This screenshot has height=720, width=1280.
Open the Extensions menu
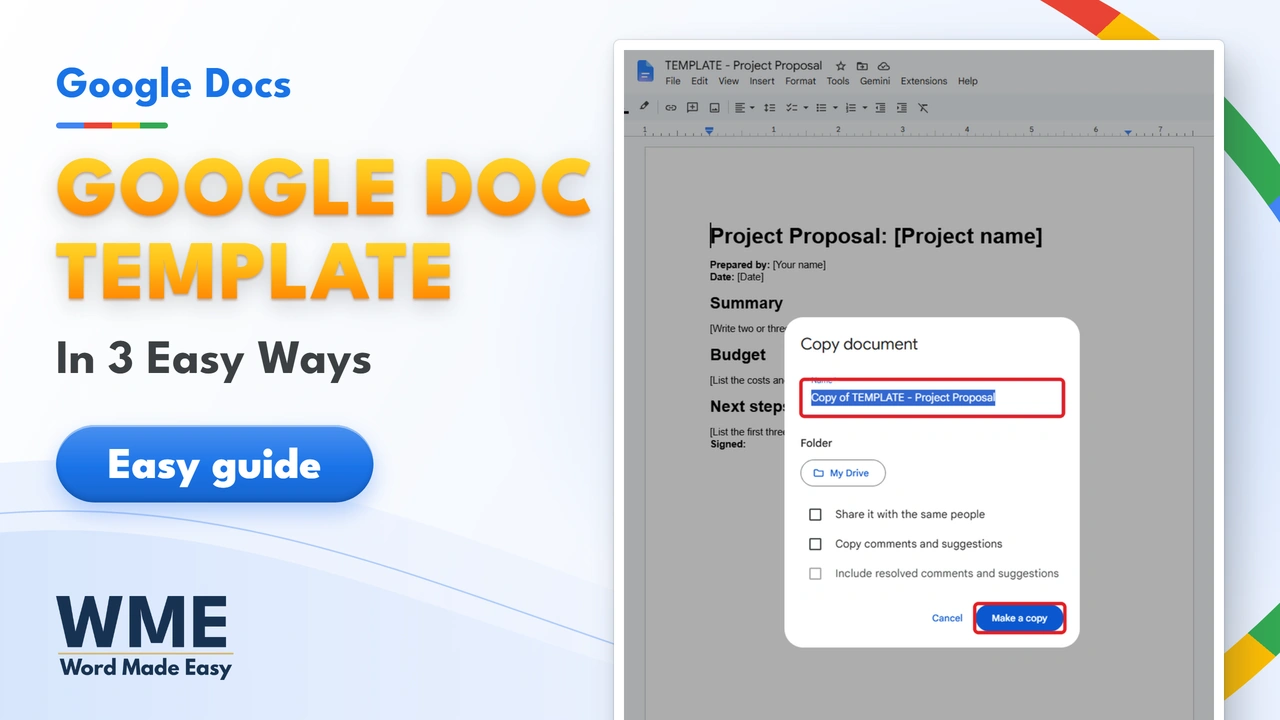[924, 81]
